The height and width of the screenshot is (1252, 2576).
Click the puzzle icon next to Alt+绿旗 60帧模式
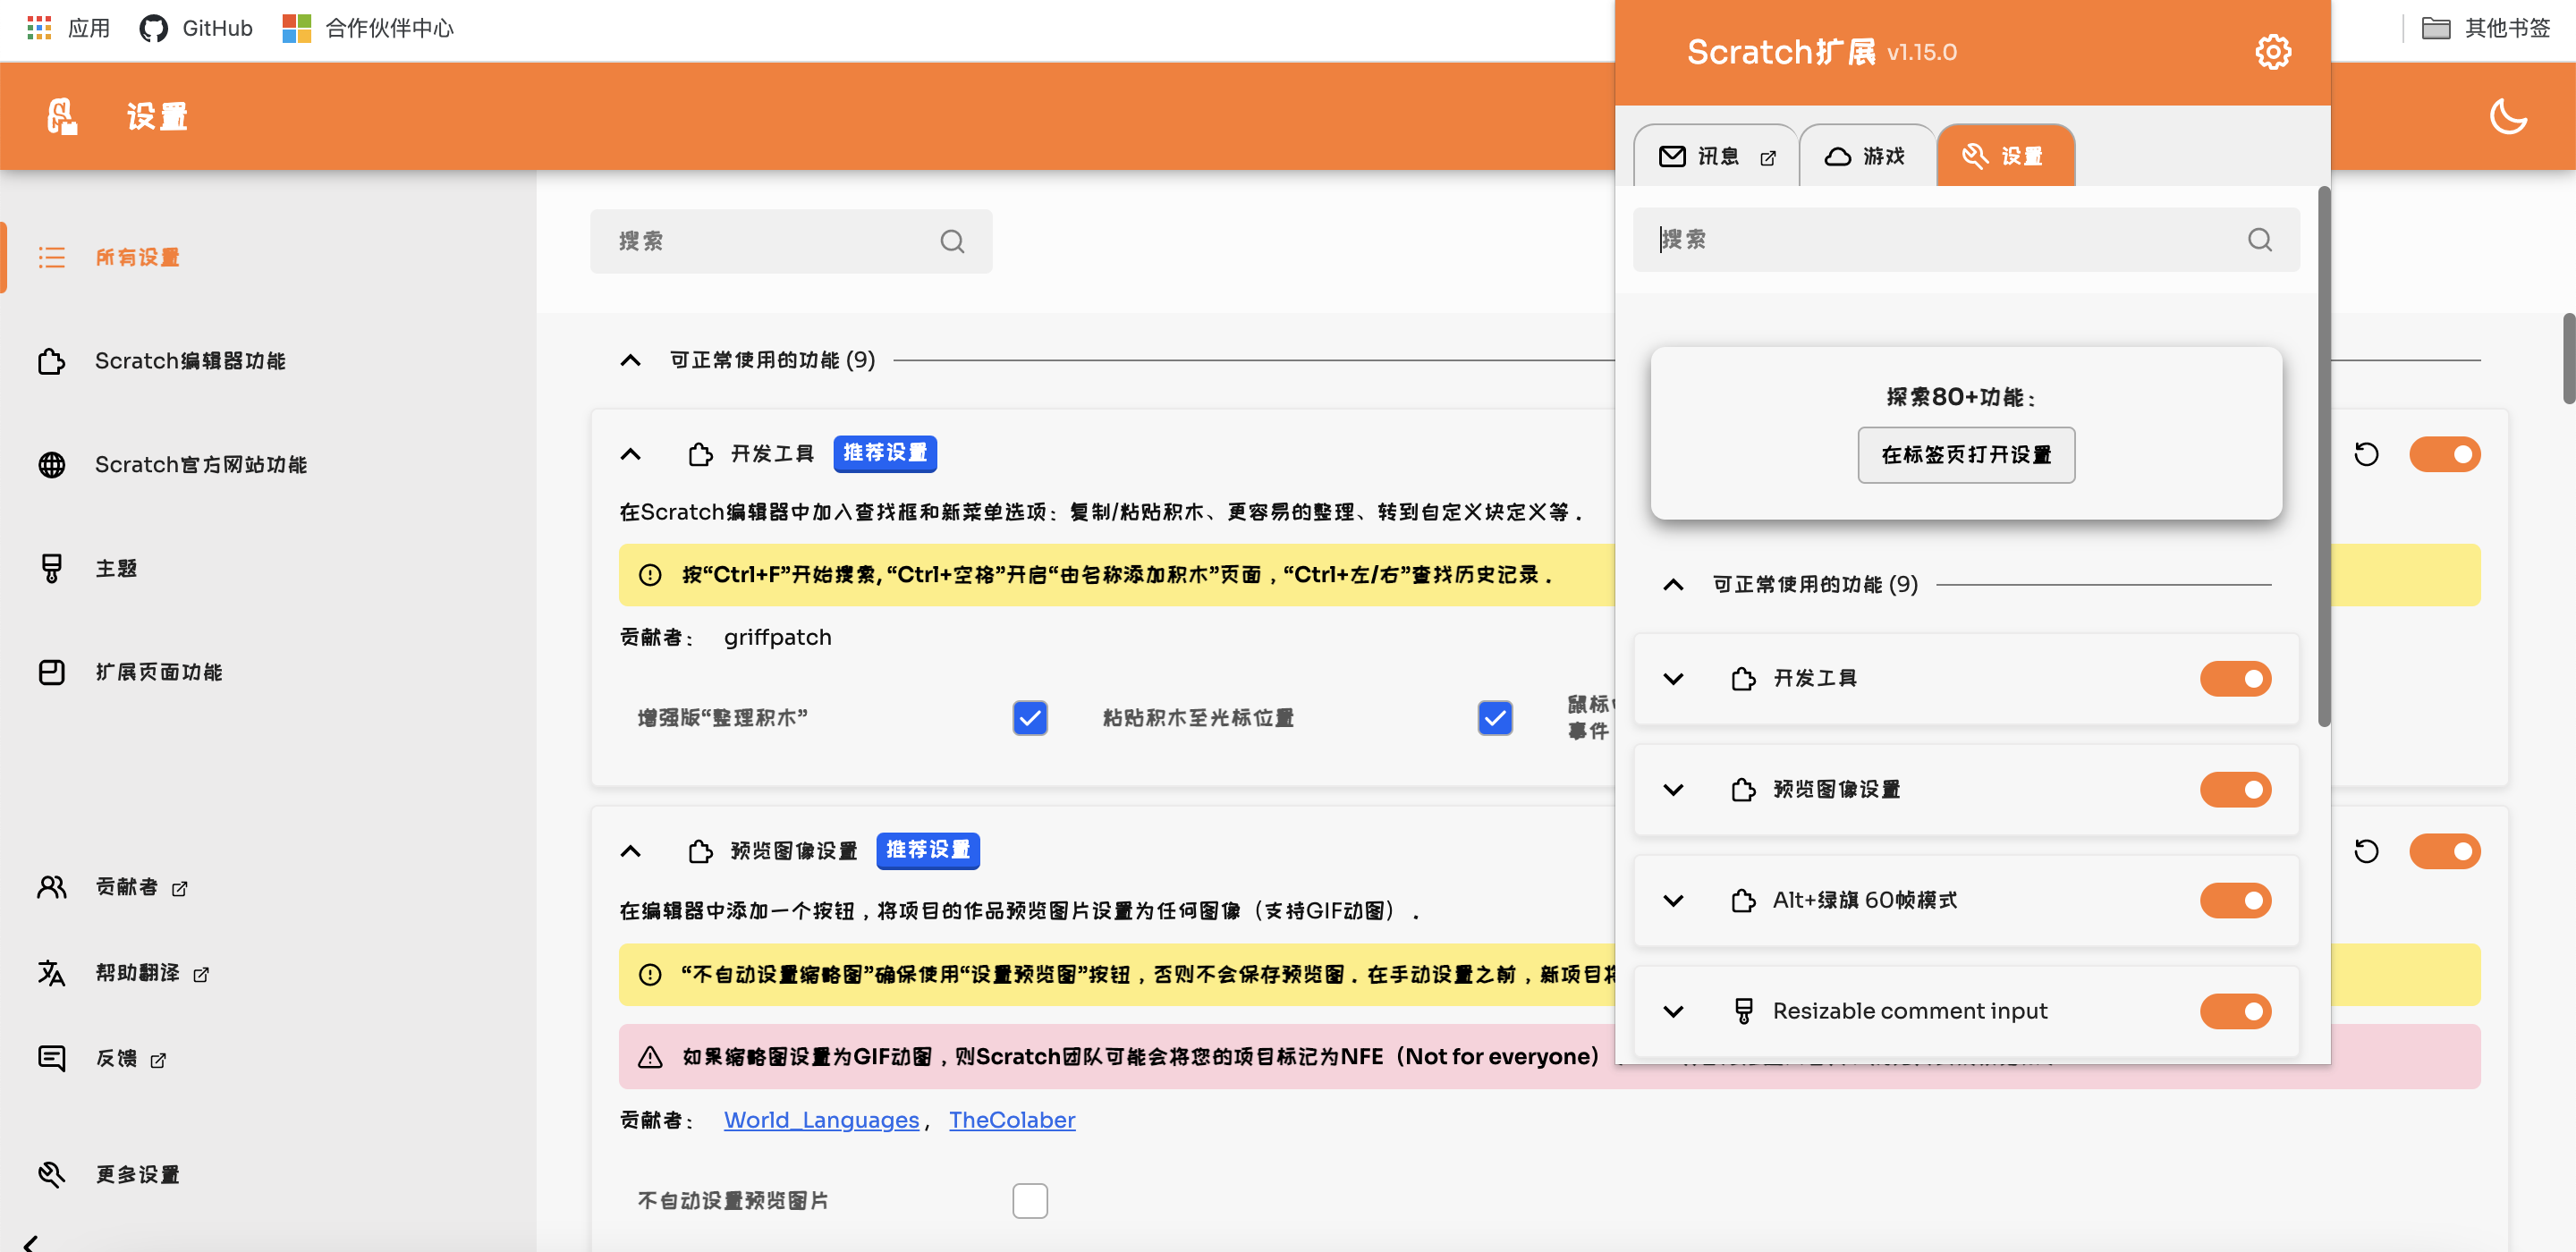1743,901
